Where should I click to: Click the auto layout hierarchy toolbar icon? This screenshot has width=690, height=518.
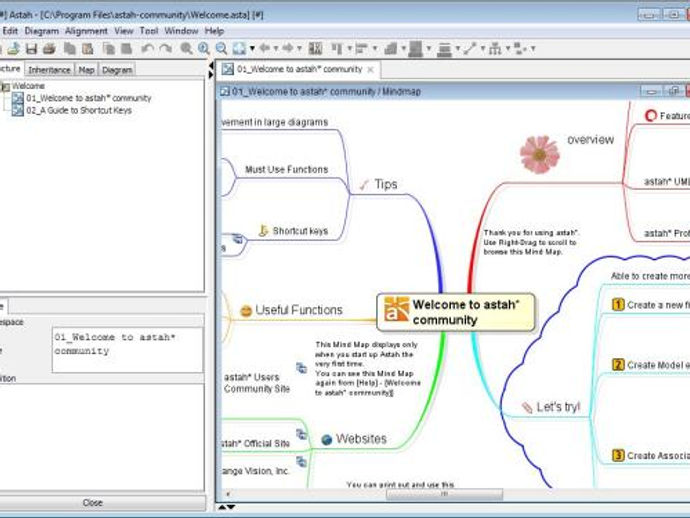click(495, 48)
